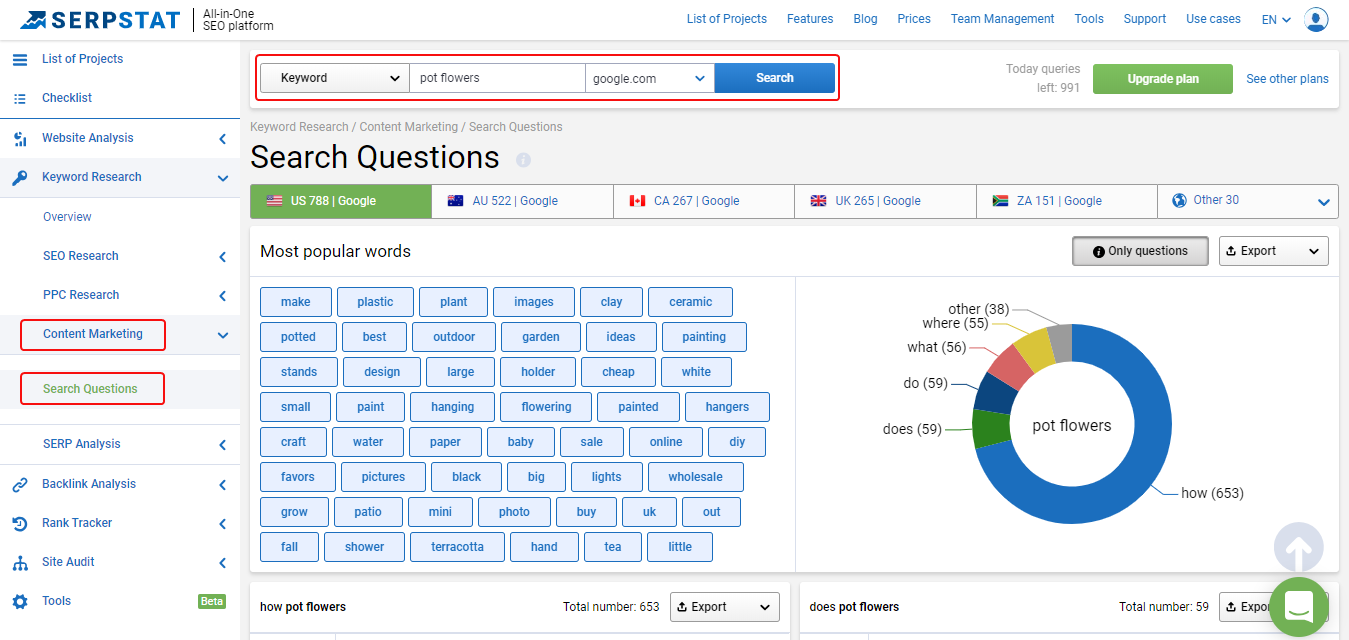This screenshot has height=640, width=1349.
Task: Open Prices from the top menu
Action: [x=913, y=18]
